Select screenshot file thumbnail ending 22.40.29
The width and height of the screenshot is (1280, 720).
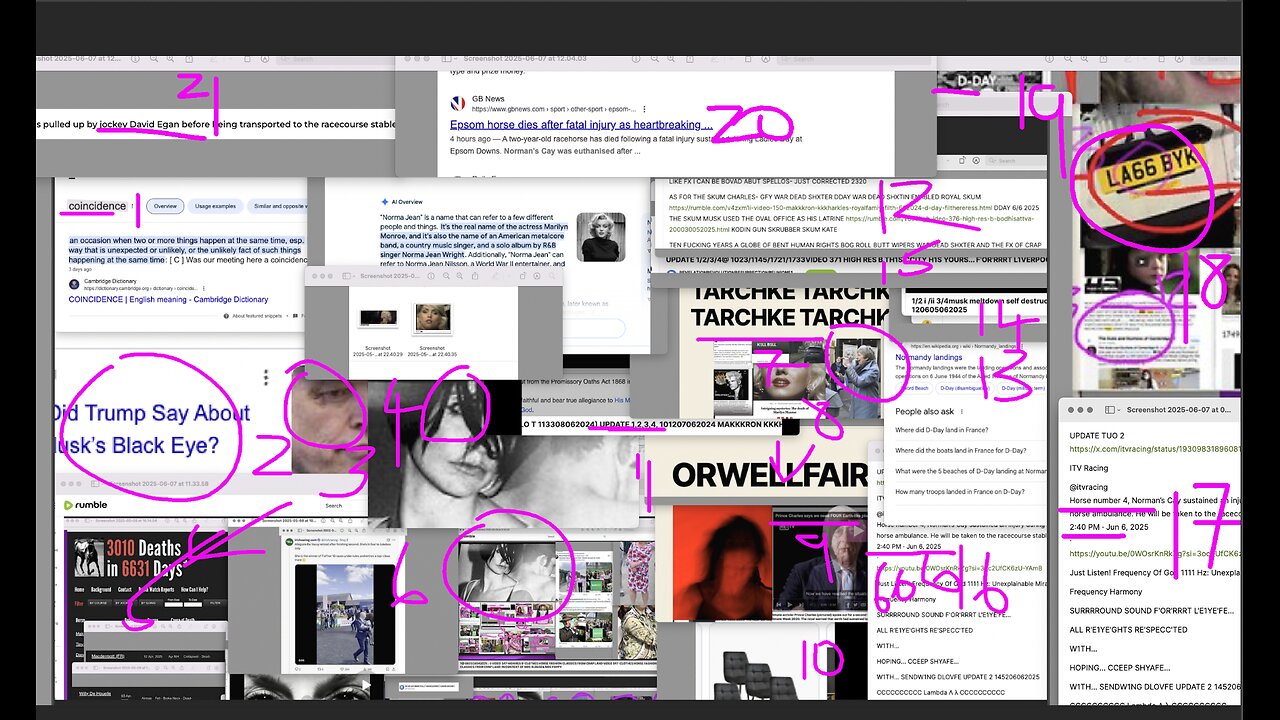pos(379,318)
